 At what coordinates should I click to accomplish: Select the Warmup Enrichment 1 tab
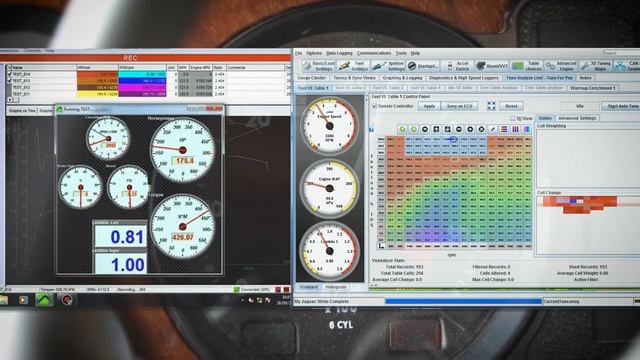click(x=593, y=88)
